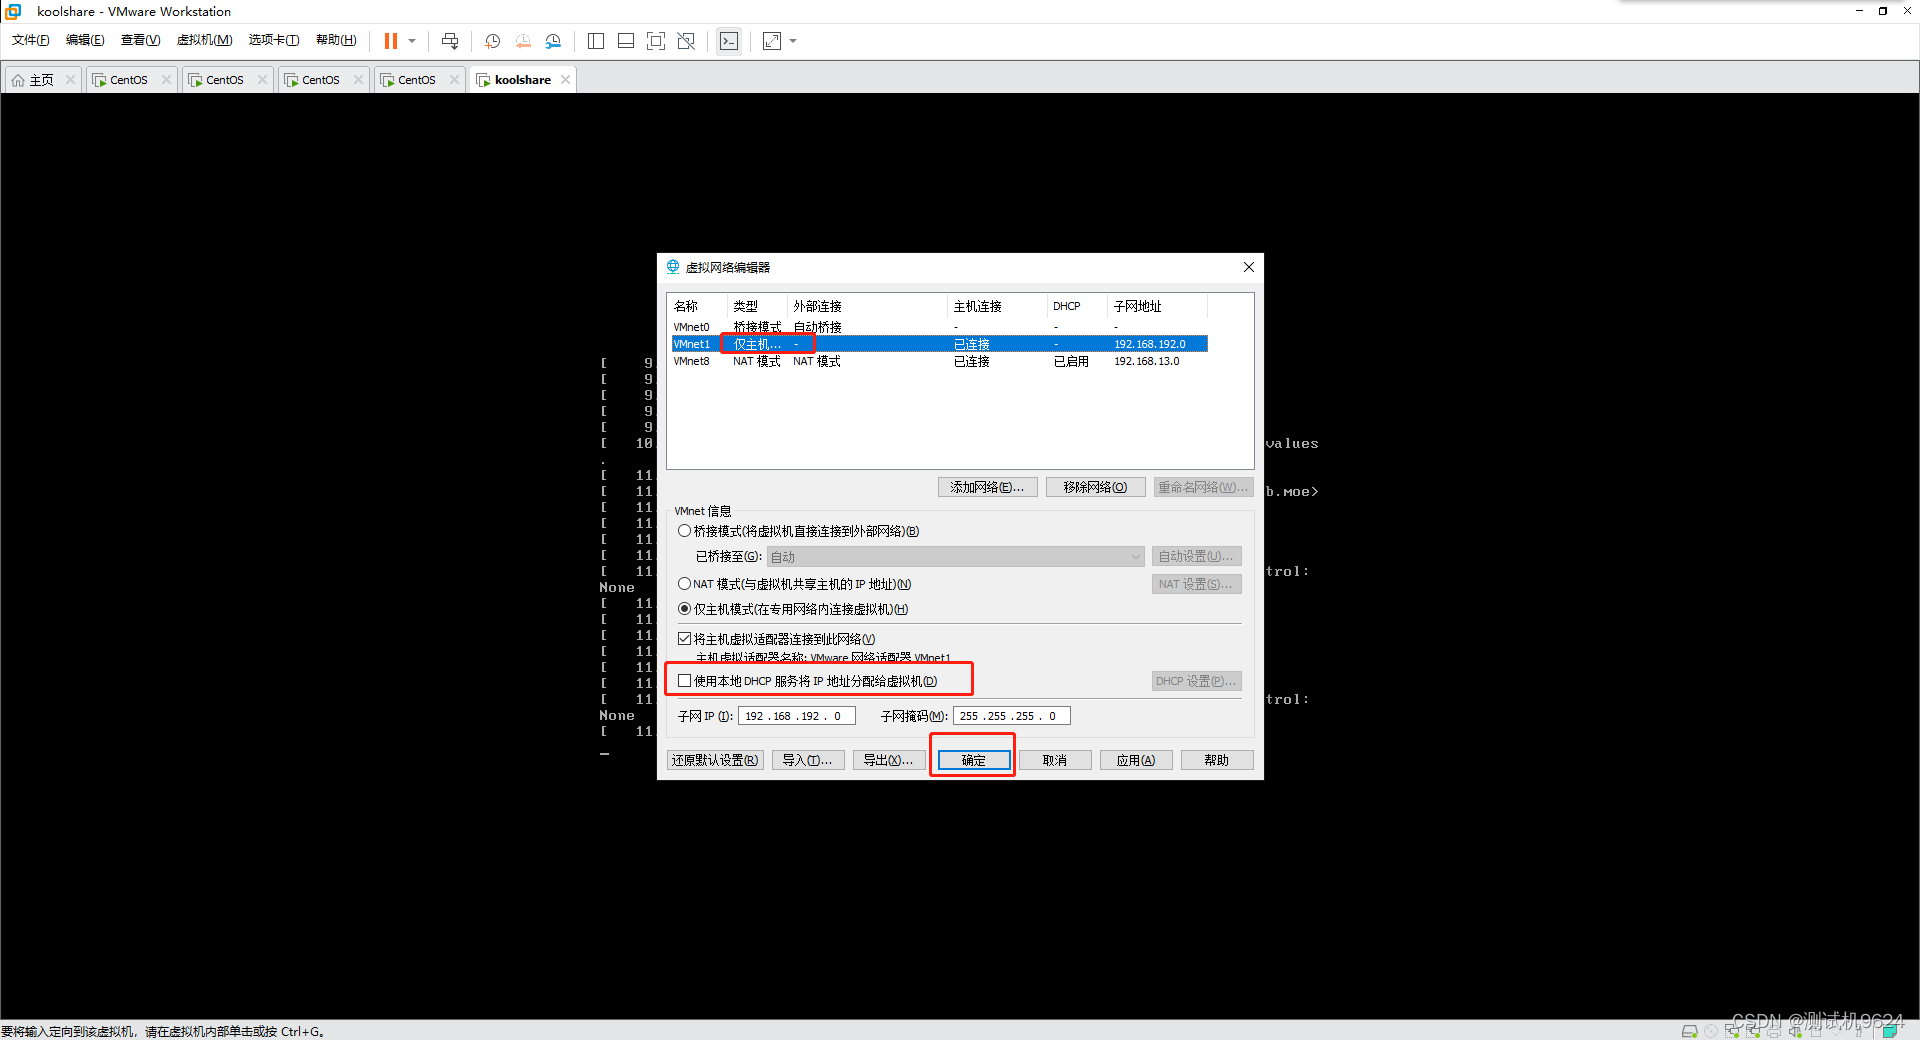Close the fourth CentOS tab

tap(454, 80)
